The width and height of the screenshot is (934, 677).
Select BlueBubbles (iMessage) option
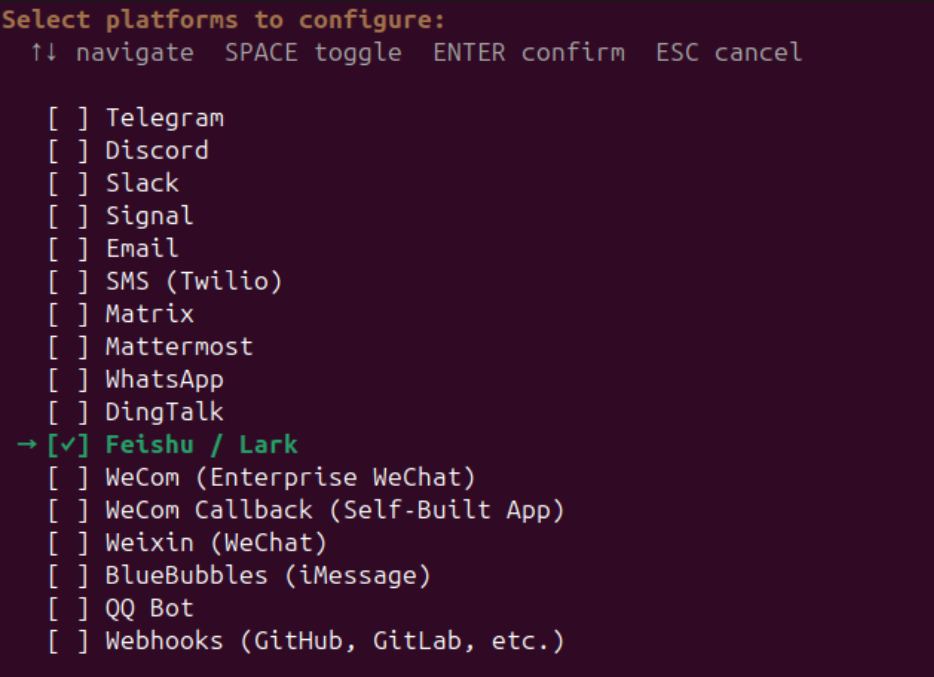click(268, 576)
